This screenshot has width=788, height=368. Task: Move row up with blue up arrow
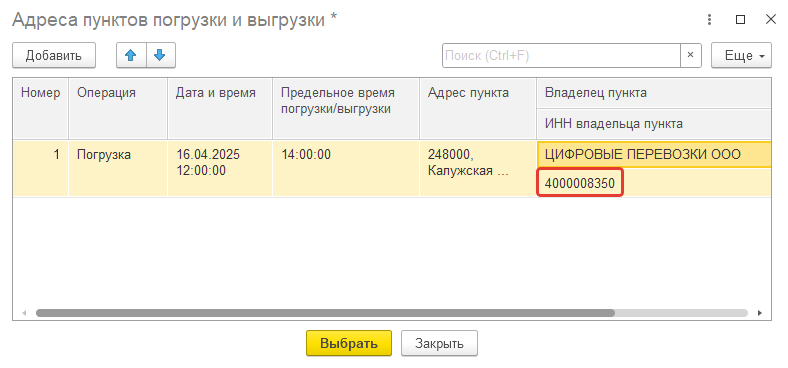(131, 55)
